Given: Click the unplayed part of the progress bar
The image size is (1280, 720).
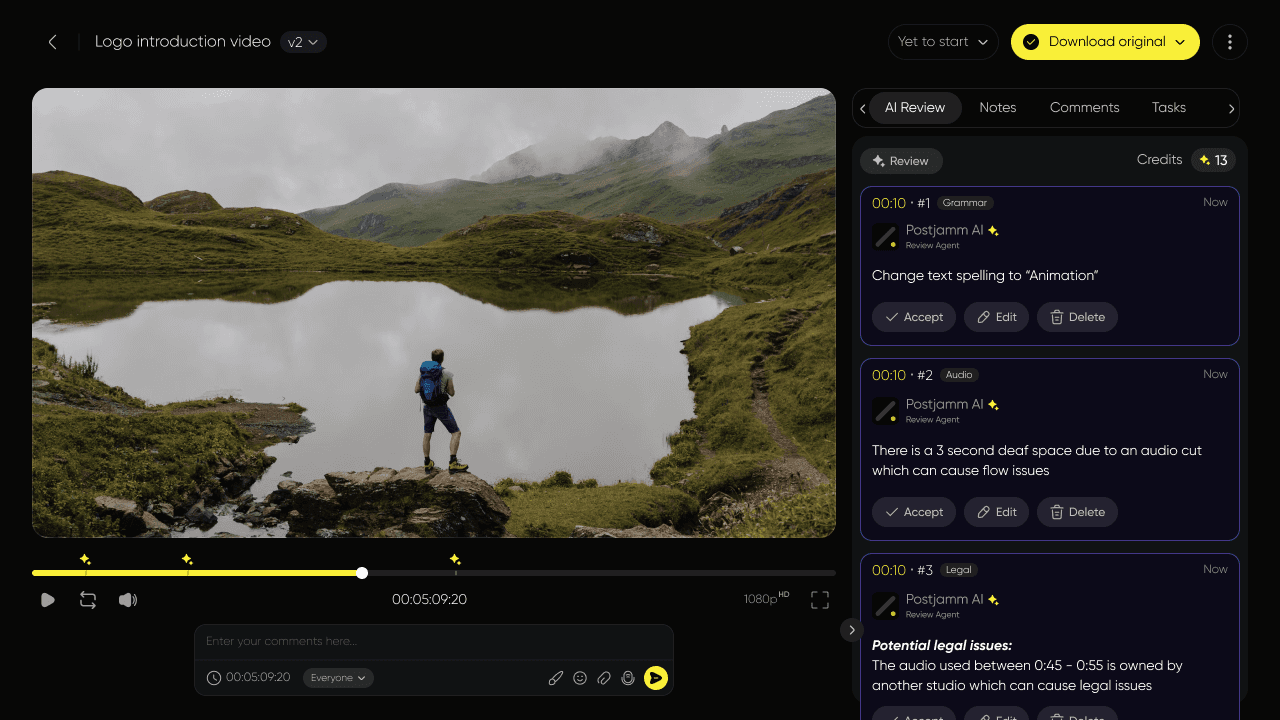Looking at the screenshot, I should click(x=600, y=573).
